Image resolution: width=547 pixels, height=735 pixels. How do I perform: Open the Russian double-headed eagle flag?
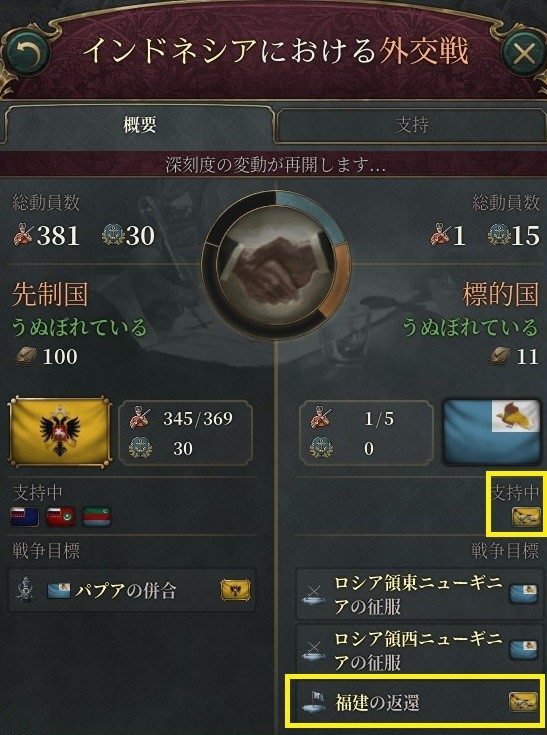point(60,432)
